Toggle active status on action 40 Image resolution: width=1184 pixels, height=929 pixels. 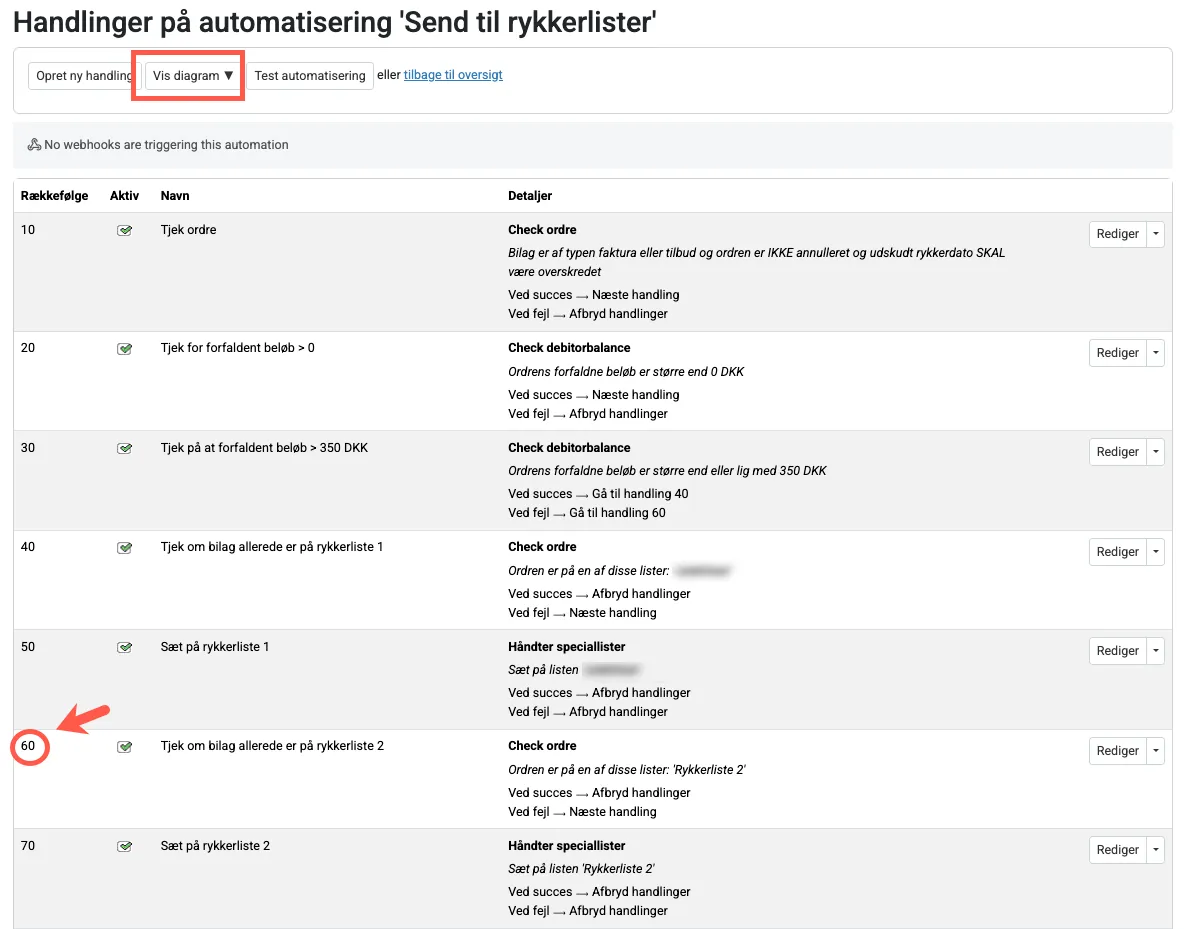click(124, 547)
